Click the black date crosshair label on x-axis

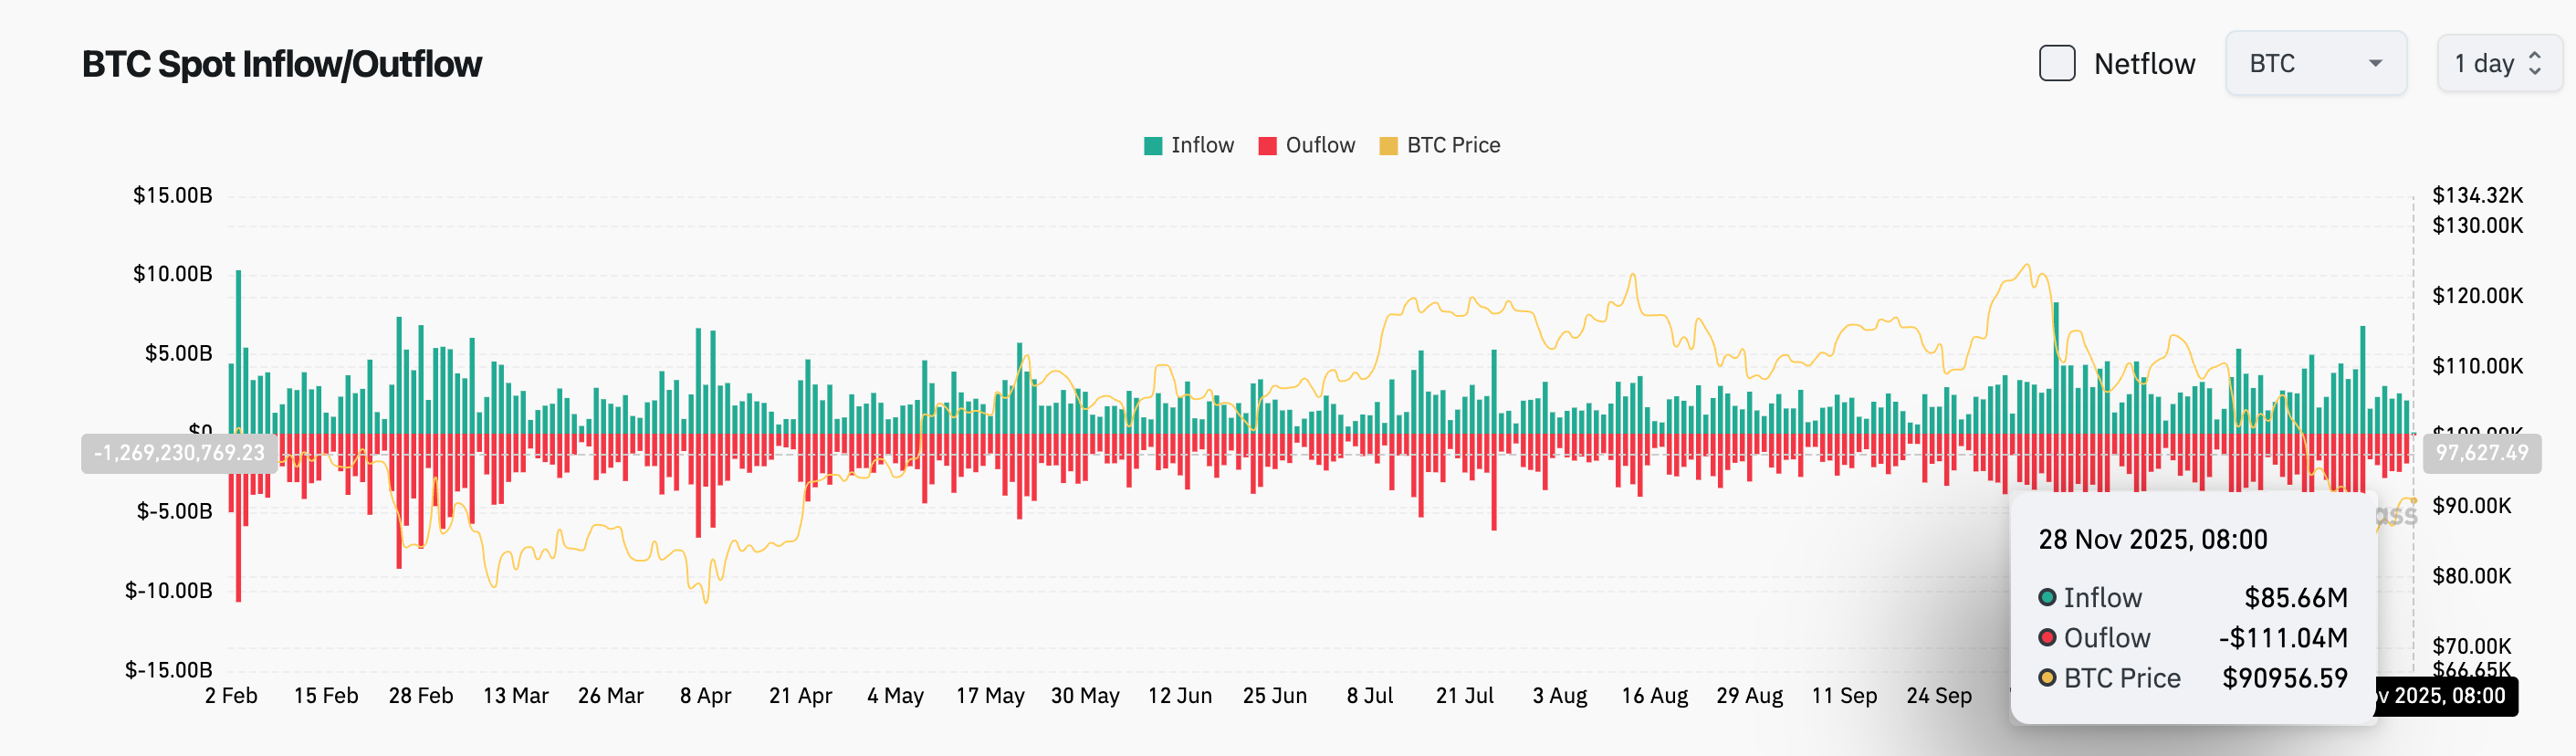coord(2446,696)
